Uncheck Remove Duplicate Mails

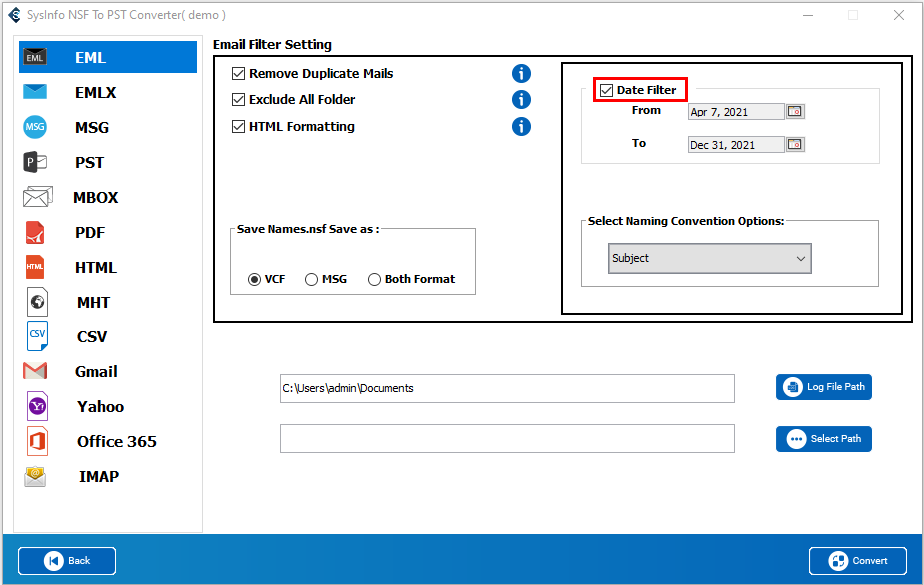239,73
